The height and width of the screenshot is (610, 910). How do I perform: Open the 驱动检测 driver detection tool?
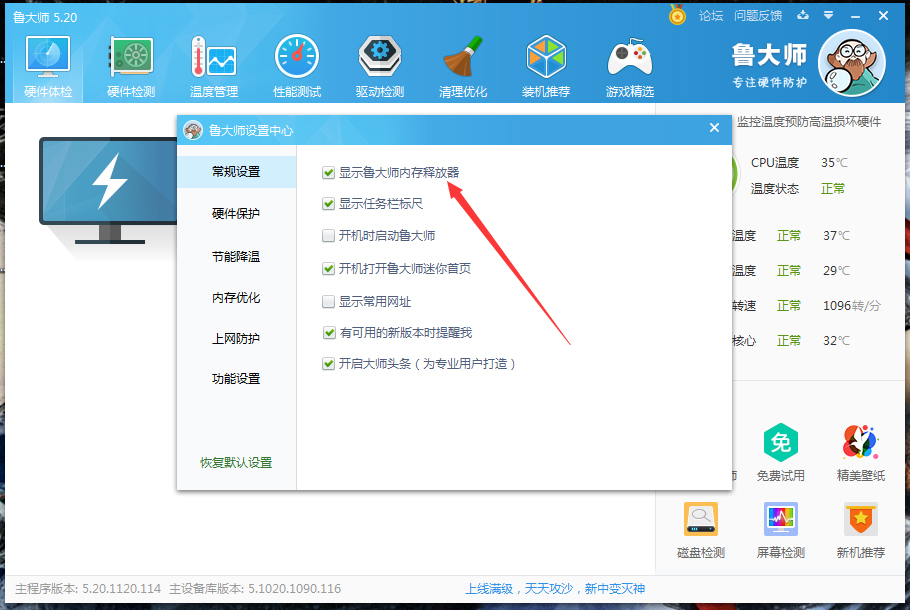coord(379,62)
